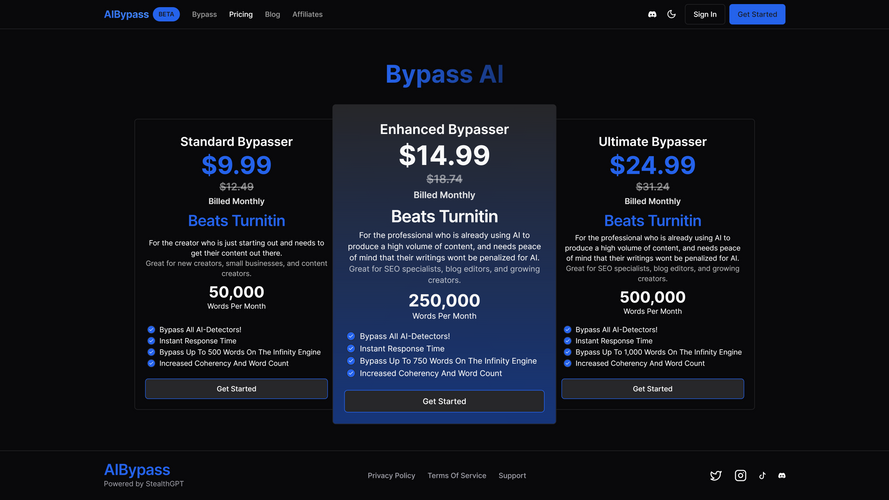
Task: Click the 500,000 words figure
Action: (653, 297)
